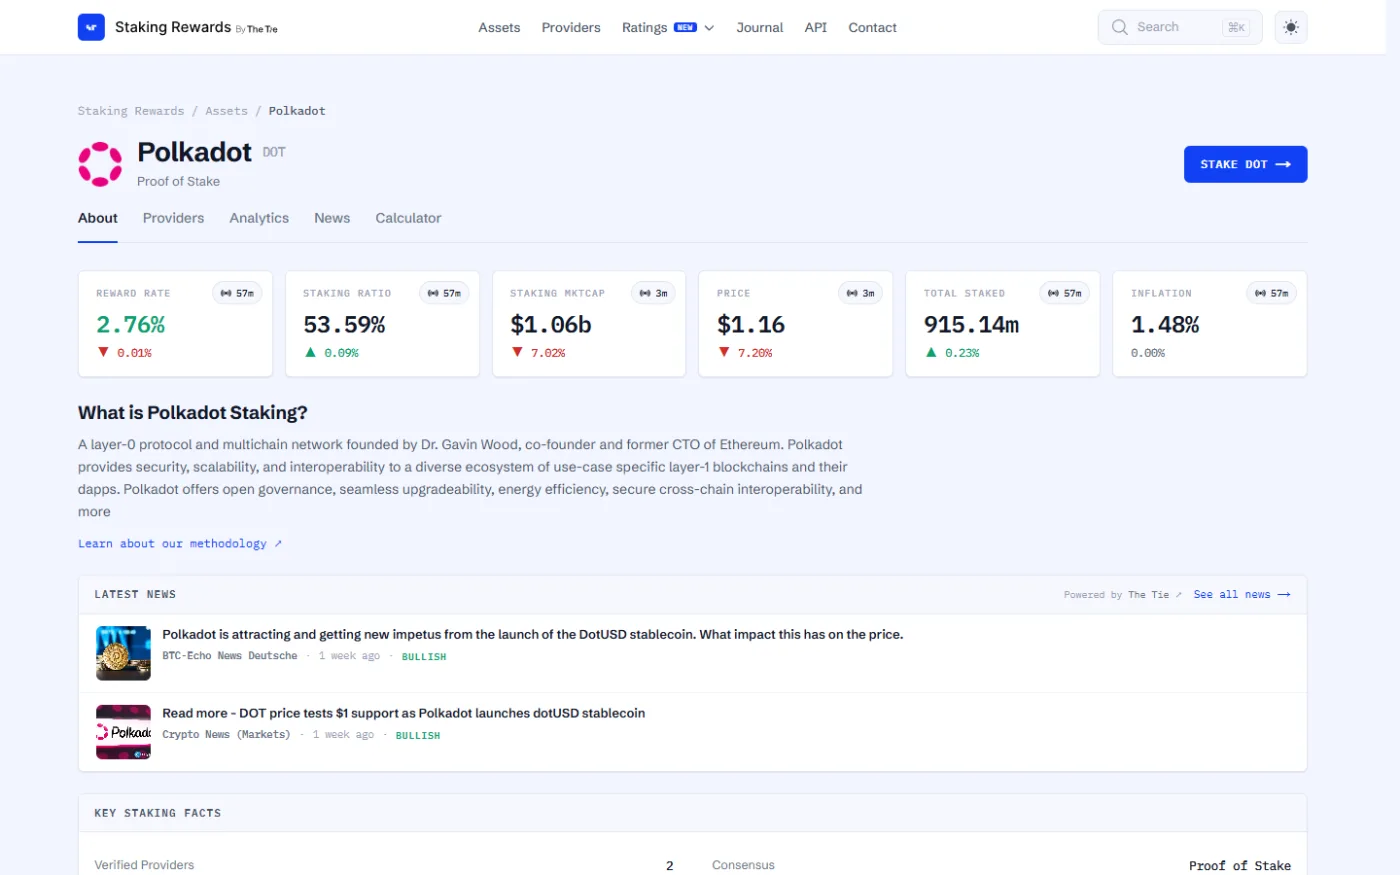This screenshot has width=1400, height=875.
Task: Open the DotUSD stablecoin impetus headline
Action: pos(533,634)
